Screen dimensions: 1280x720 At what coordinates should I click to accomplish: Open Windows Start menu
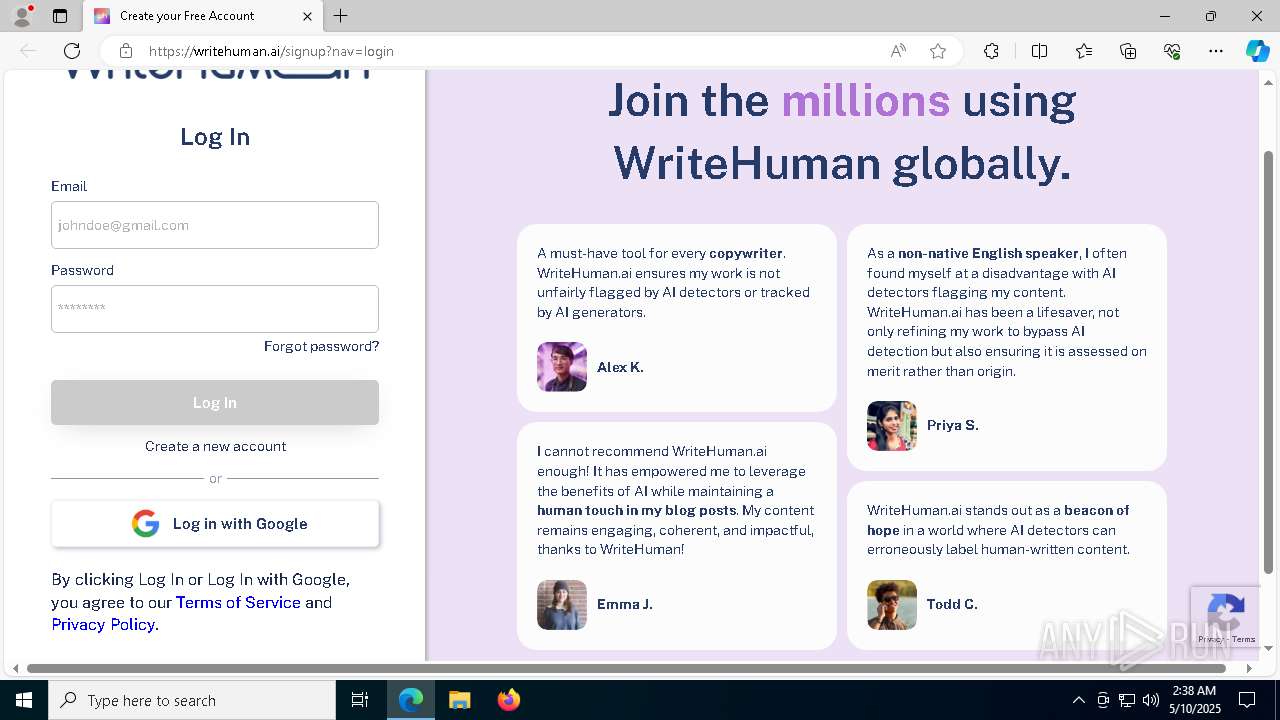tap(24, 700)
